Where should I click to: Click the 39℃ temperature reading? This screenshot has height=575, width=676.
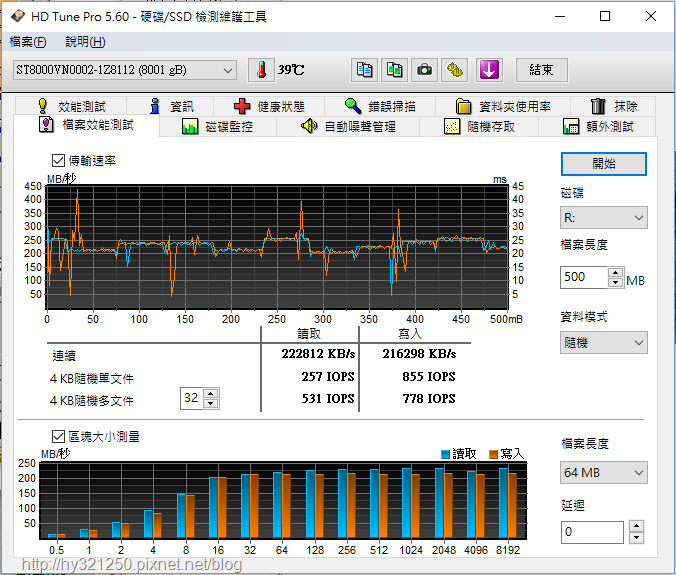click(291, 70)
